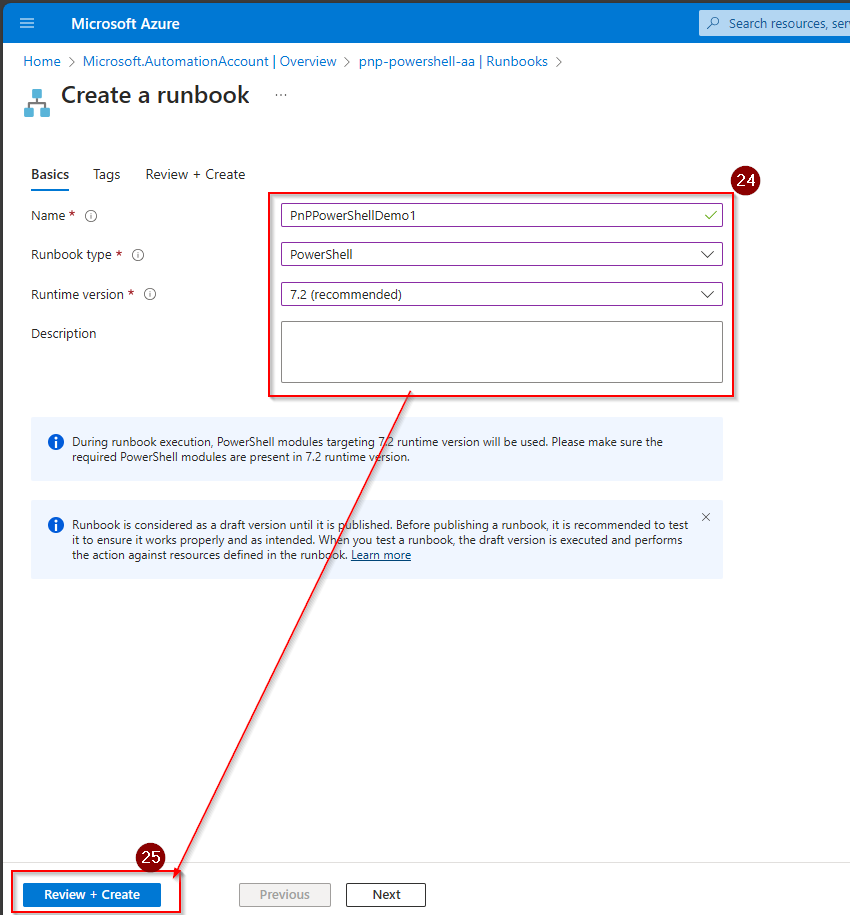The height and width of the screenshot is (915, 850).
Task: Click the Next button
Action: tap(386, 895)
